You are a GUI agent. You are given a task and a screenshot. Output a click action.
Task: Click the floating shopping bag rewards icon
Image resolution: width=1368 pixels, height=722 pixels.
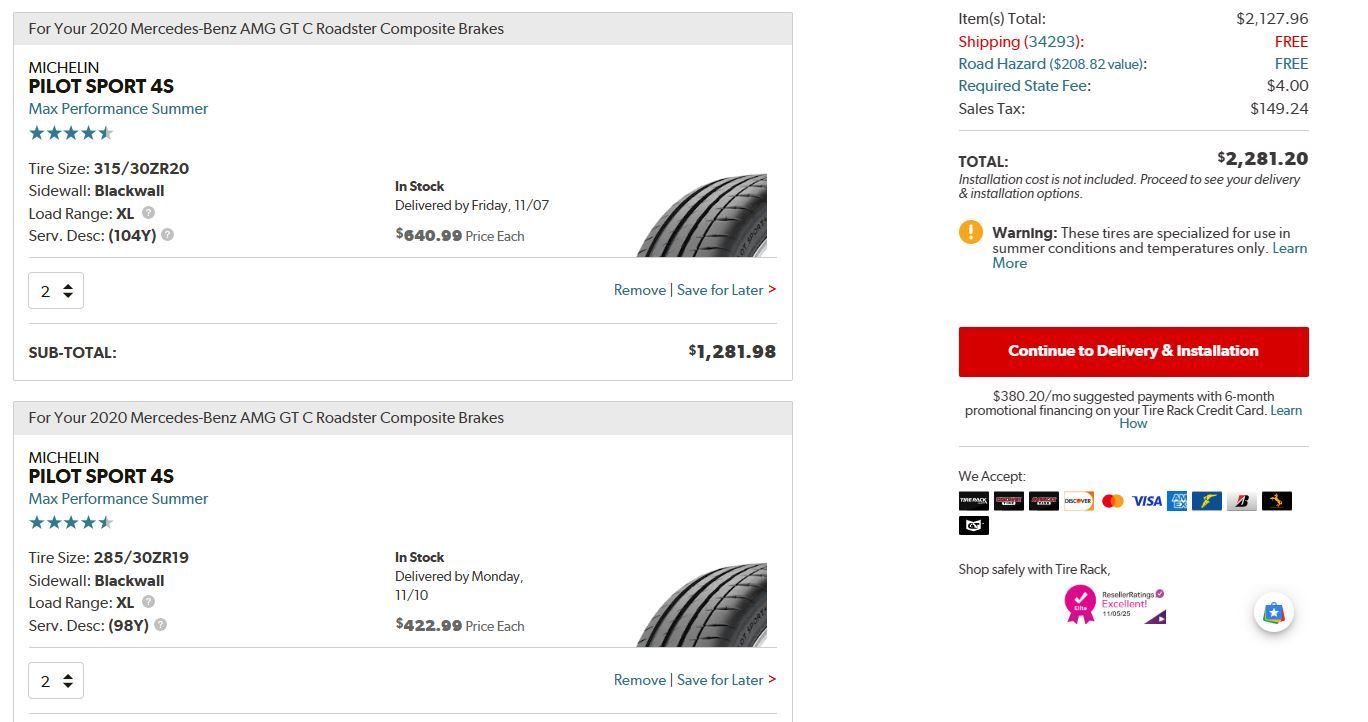(x=1273, y=613)
